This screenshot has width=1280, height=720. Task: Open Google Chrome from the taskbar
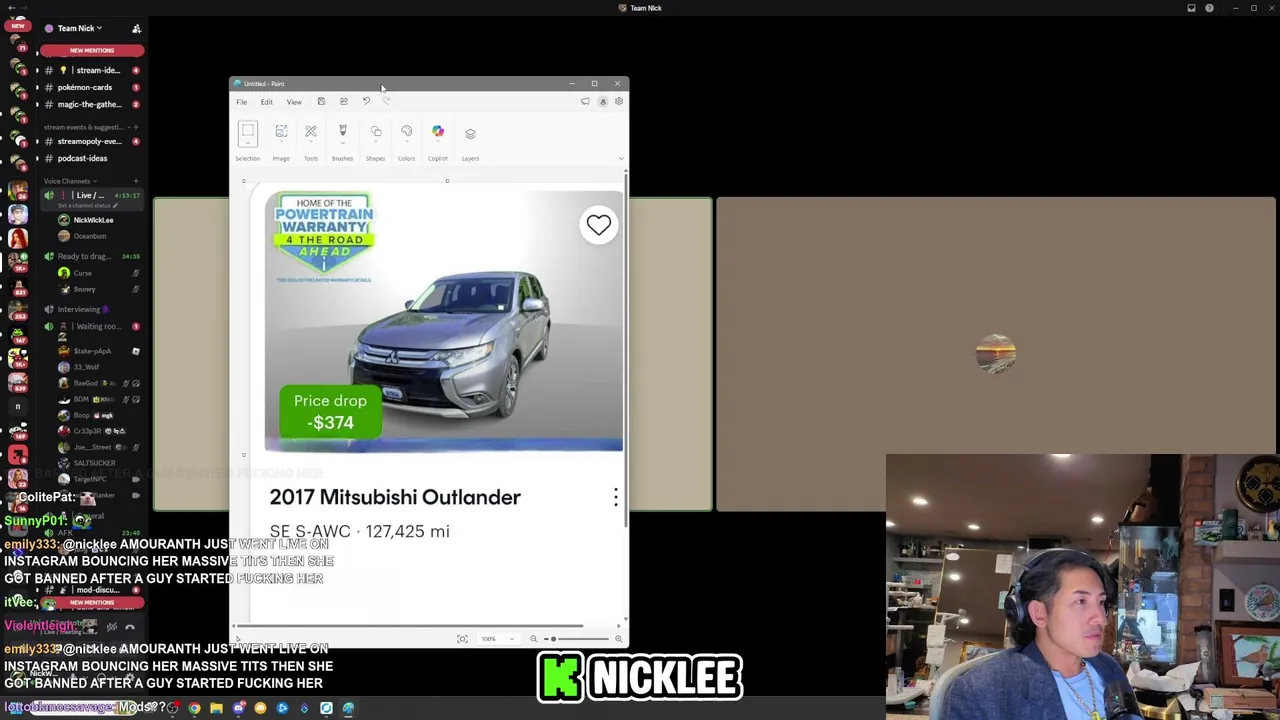(194, 708)
